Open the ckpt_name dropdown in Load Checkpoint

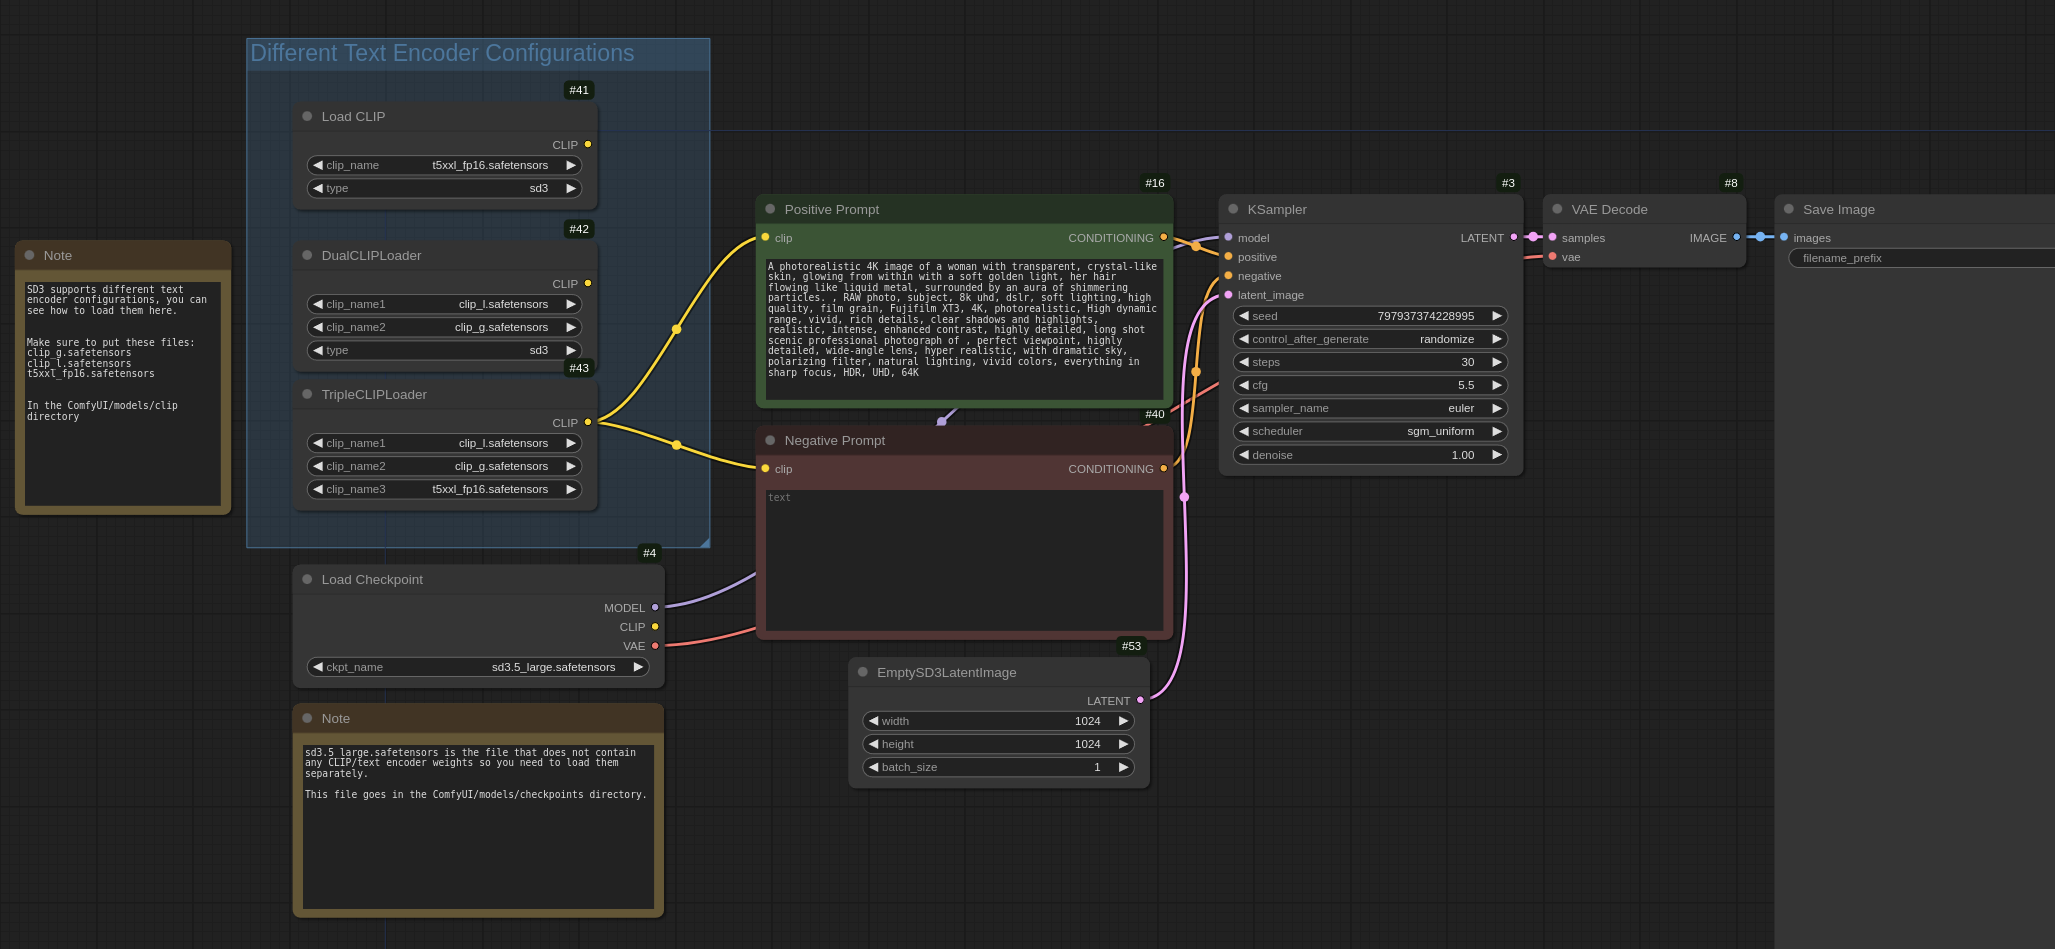point(478,667)
